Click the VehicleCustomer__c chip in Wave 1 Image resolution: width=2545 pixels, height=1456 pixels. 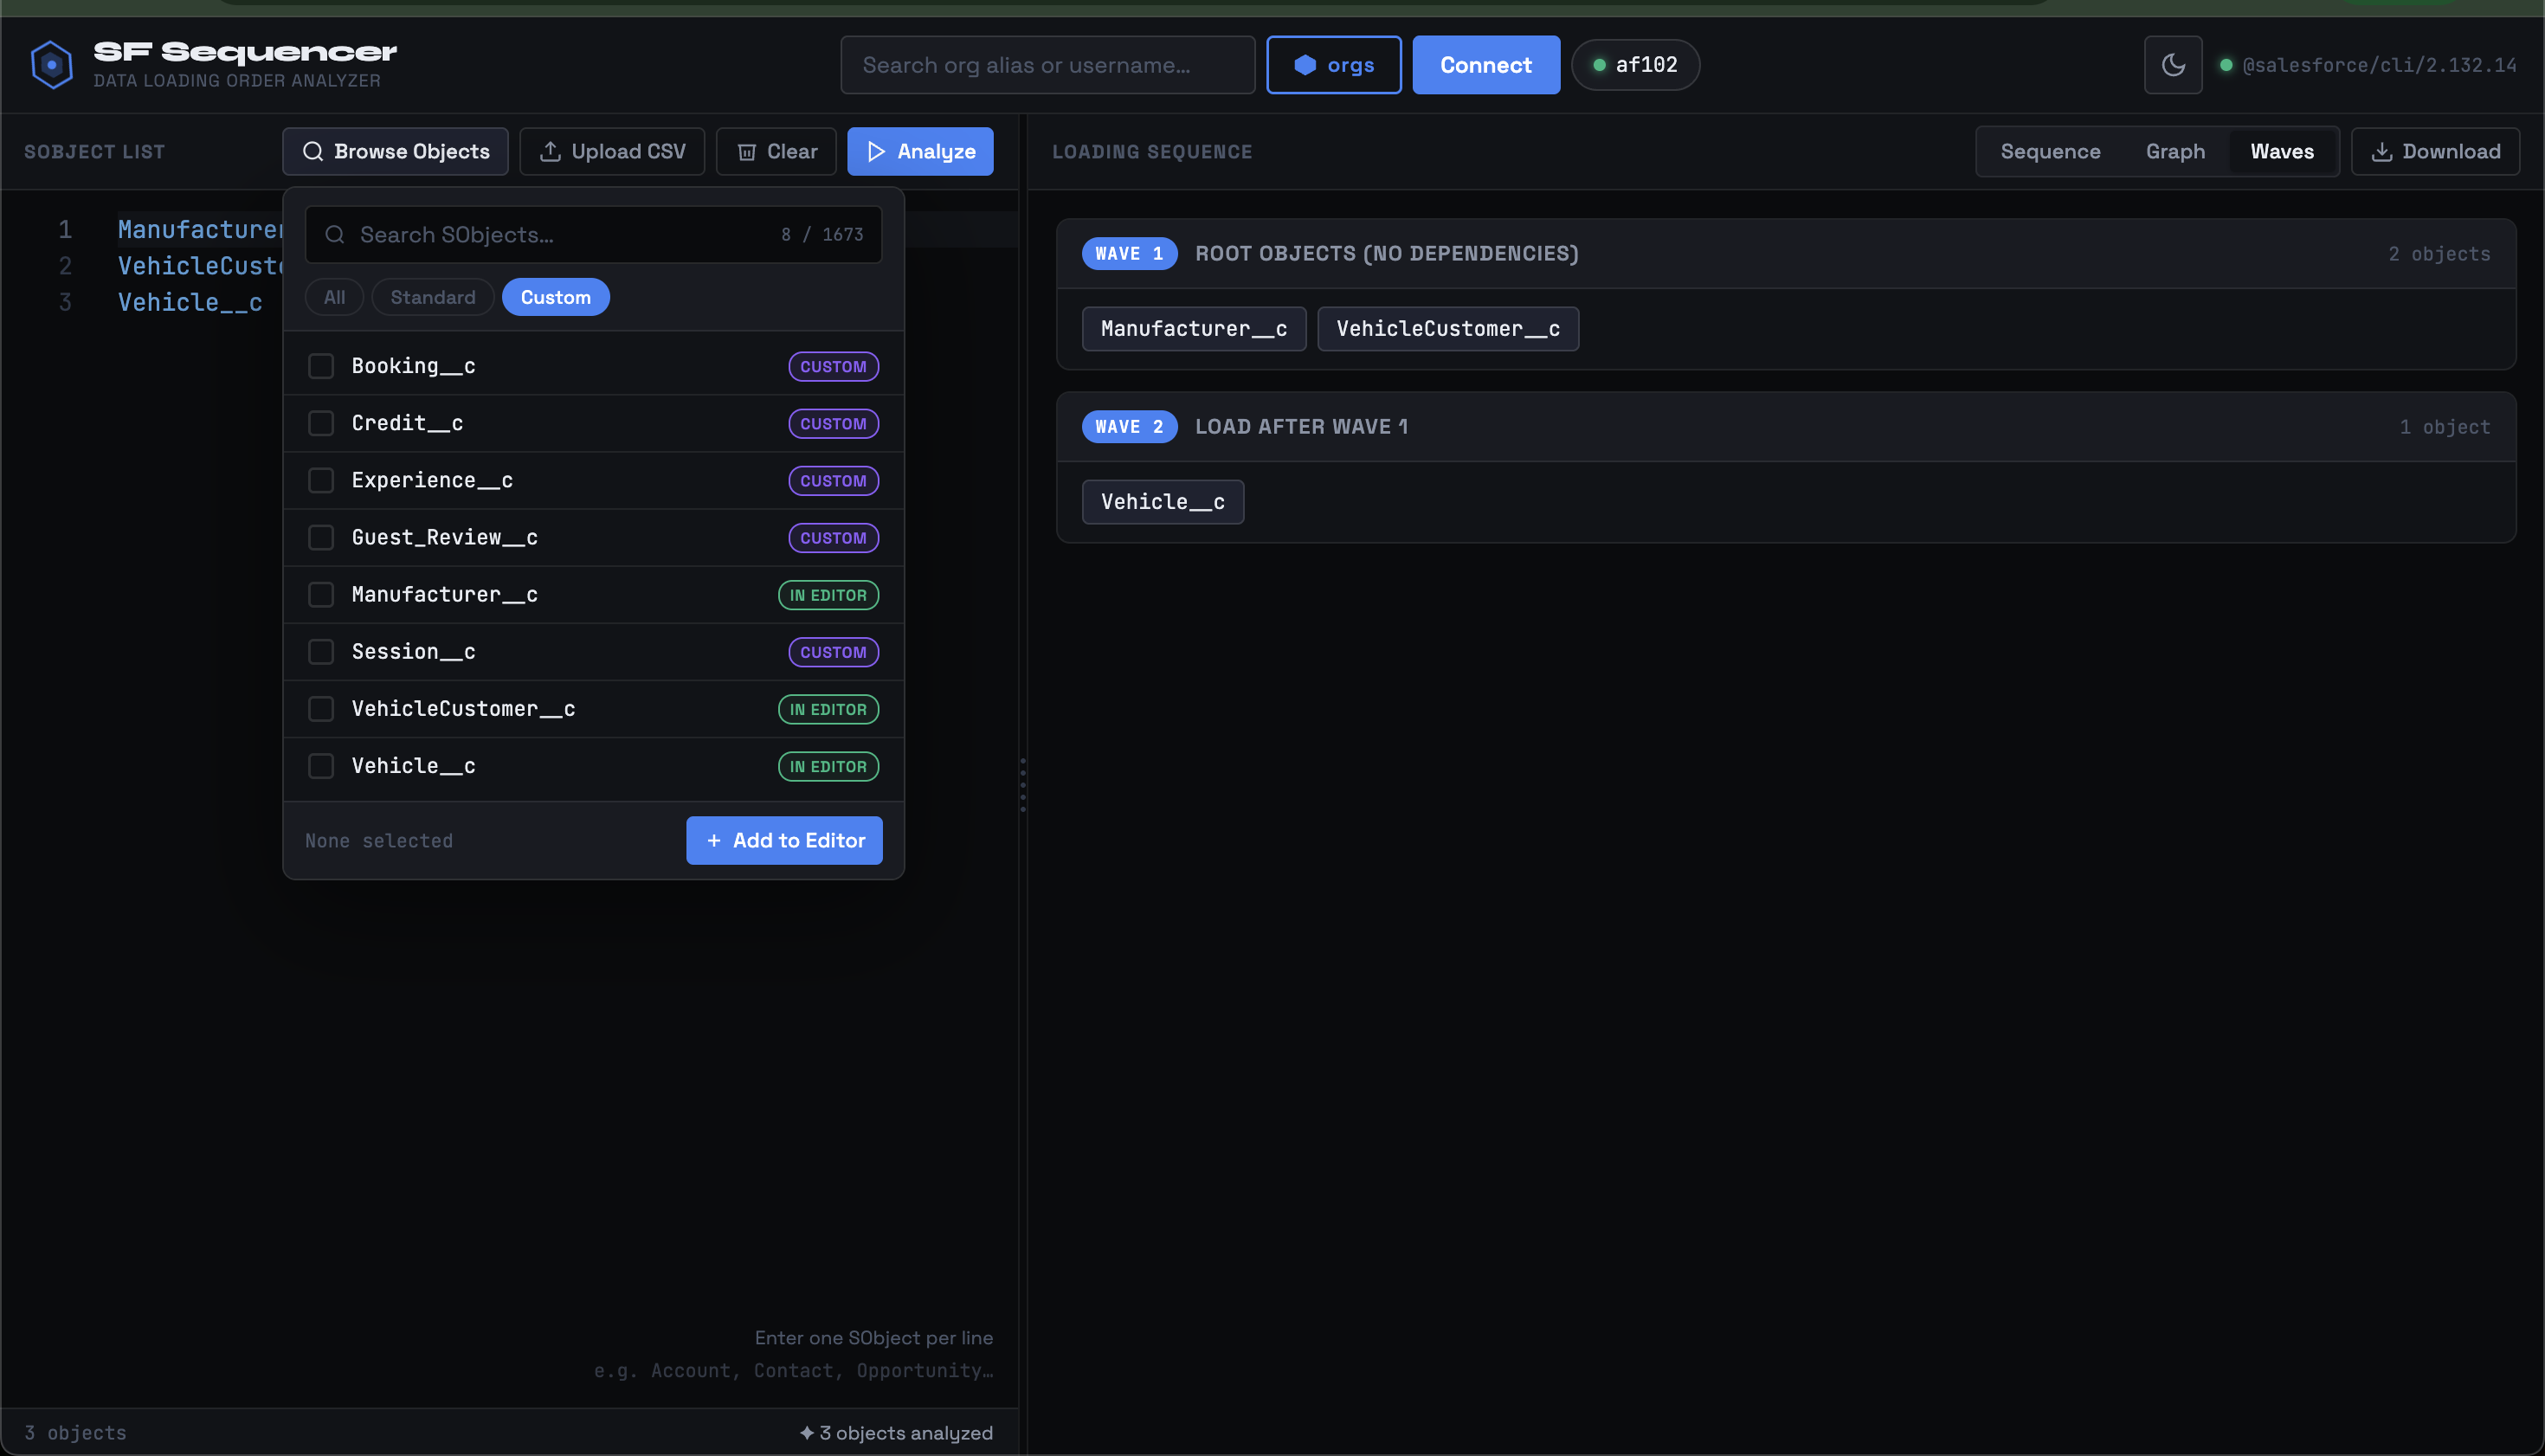tap(1448, 329)
